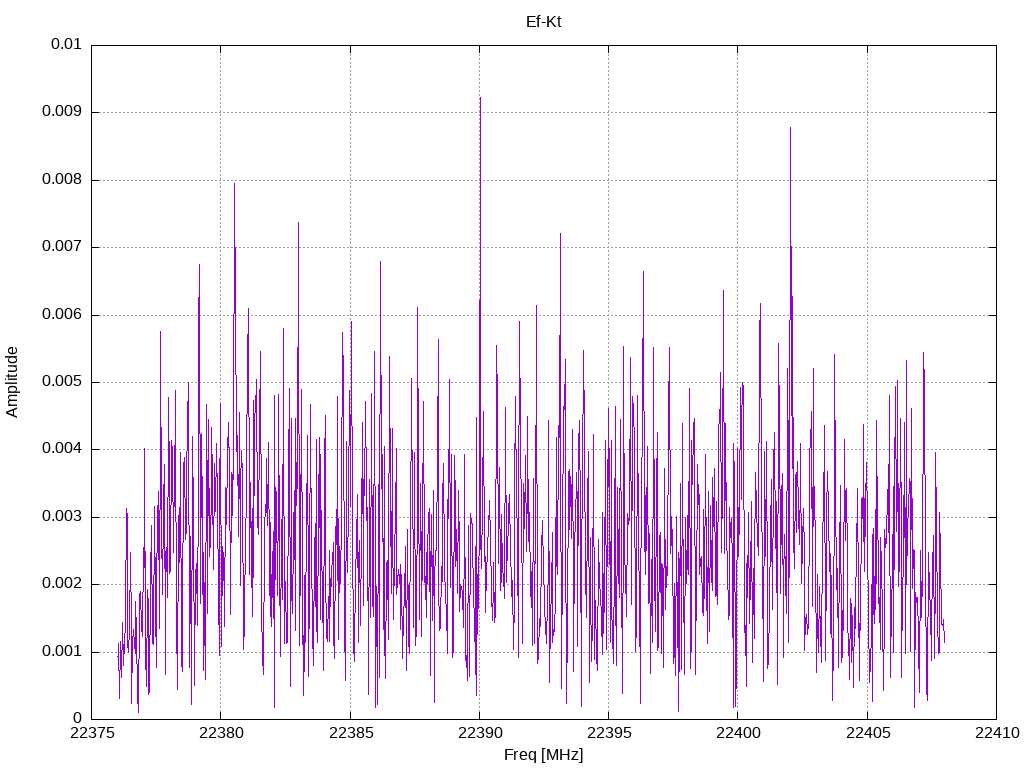The height and width of the screenshot is (768, 1024).
Task: Click the y-axis tick label 0.01
Action: (x=66, y=44)
